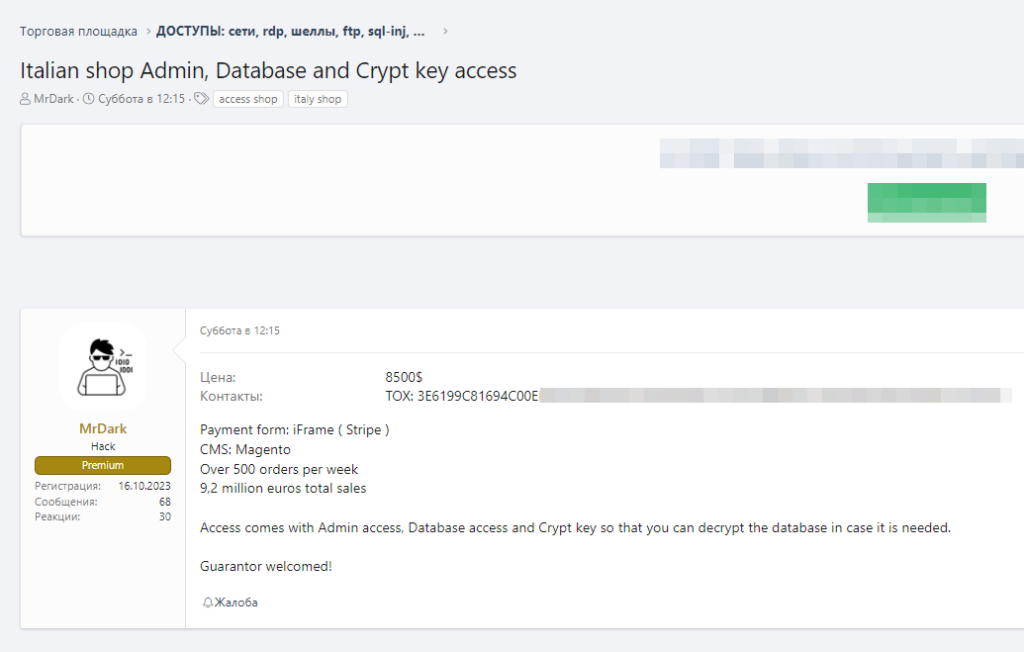Report the post via the Жалоба link
Image resolution: width=1024 pixels, height=652 pixels.
[236, 603]
